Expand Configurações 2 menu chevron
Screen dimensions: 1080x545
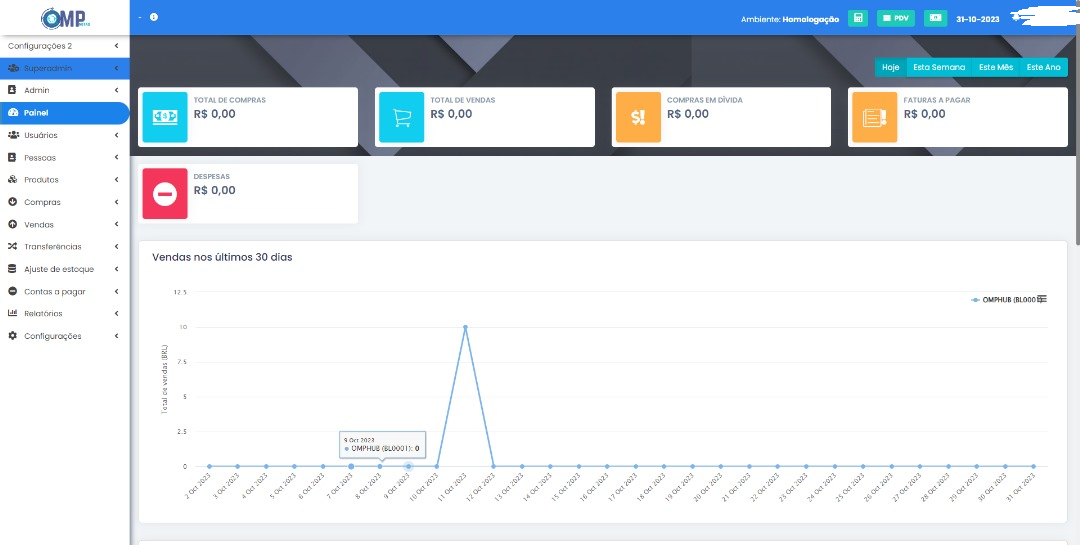point(116,46)
